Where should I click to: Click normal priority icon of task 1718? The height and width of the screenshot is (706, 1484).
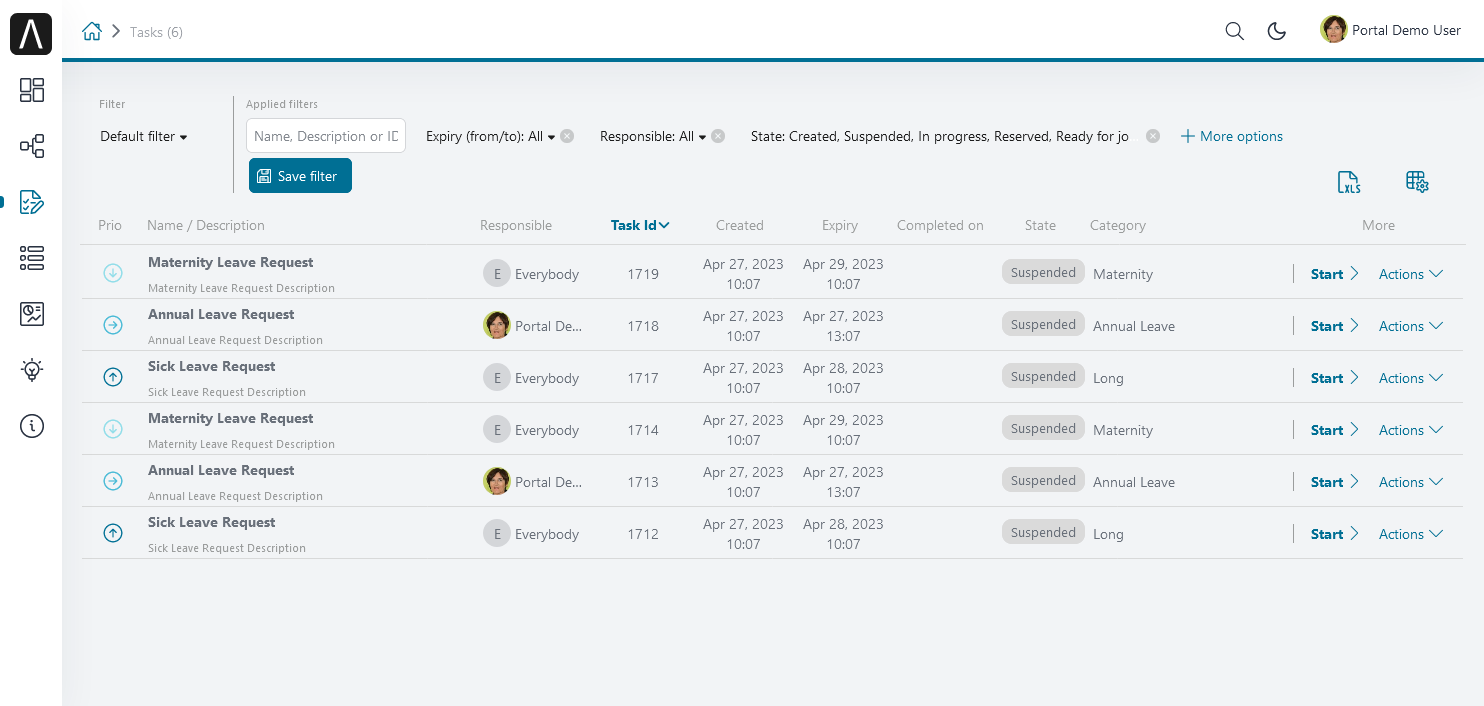(113, 325)
